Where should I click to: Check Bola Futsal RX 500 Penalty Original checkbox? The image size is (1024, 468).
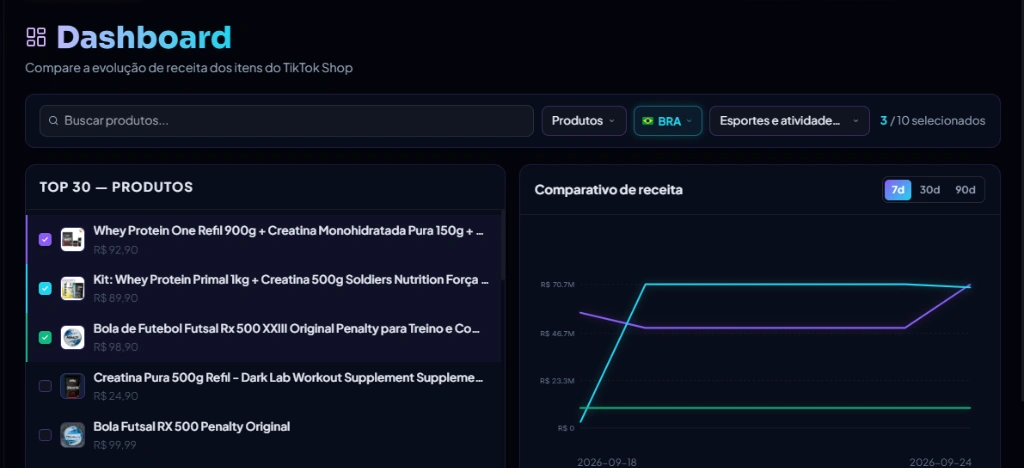45,435
